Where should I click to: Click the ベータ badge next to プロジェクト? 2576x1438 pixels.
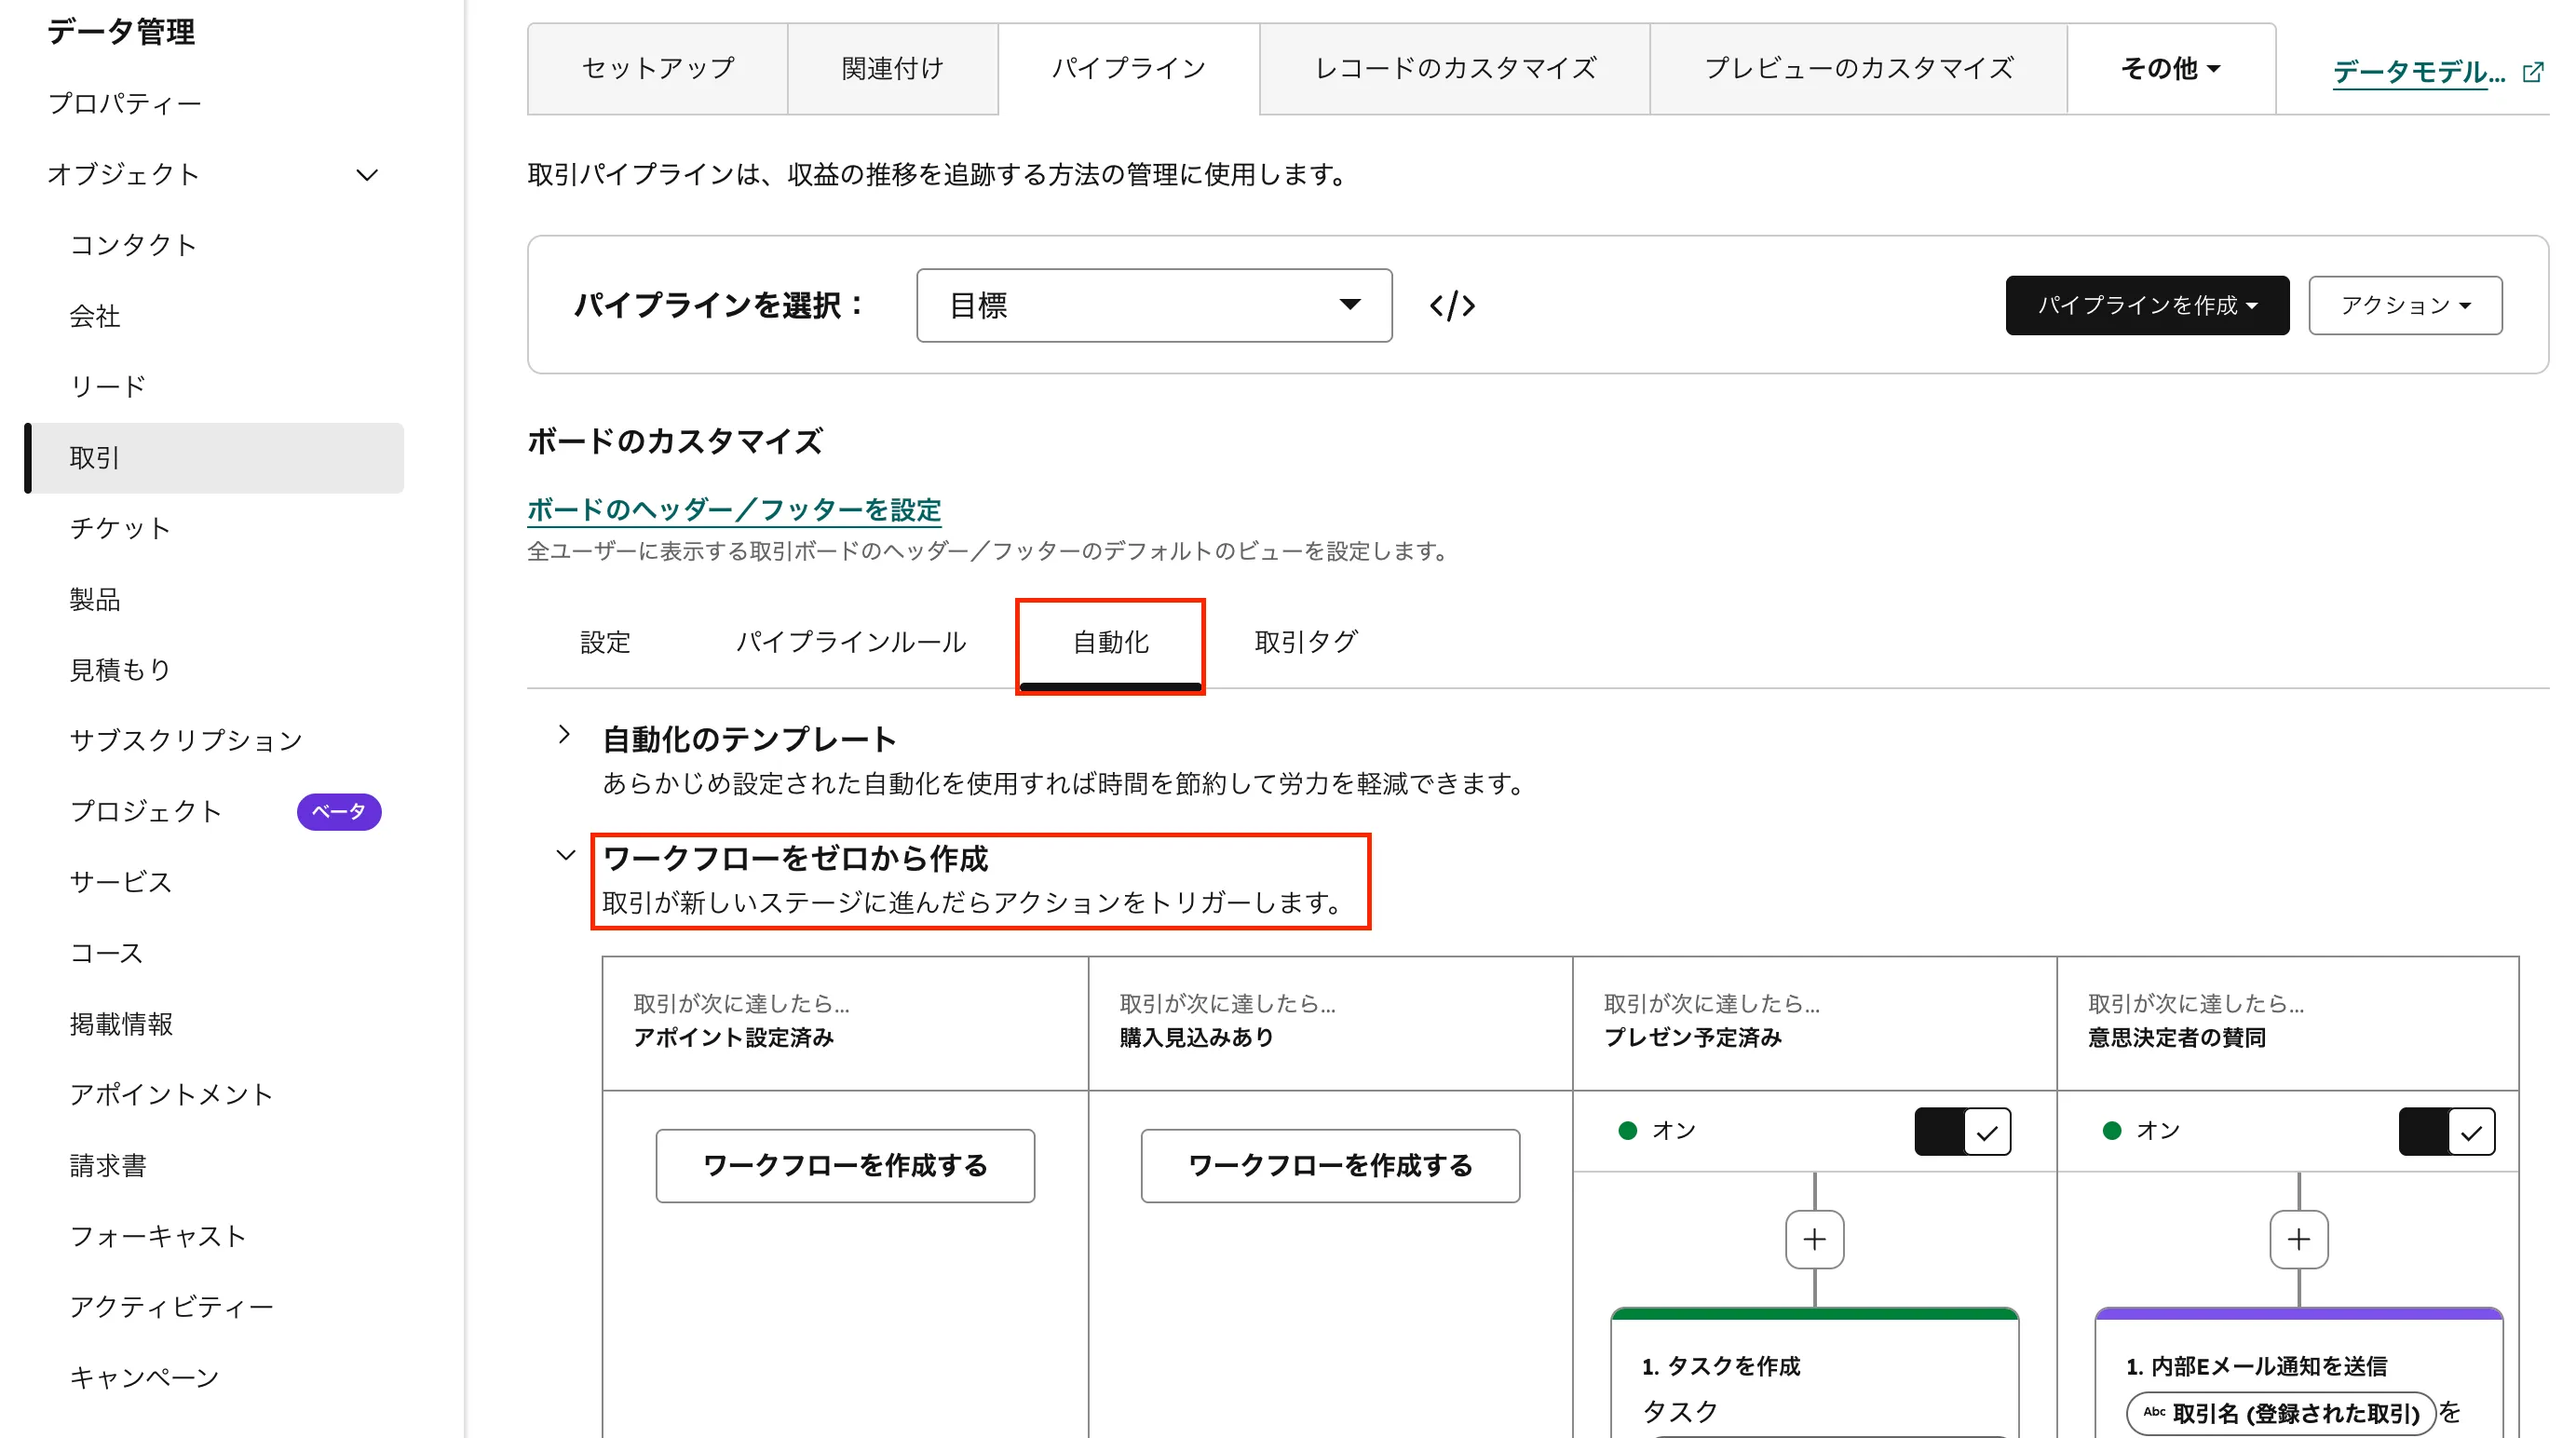(339, 812)
